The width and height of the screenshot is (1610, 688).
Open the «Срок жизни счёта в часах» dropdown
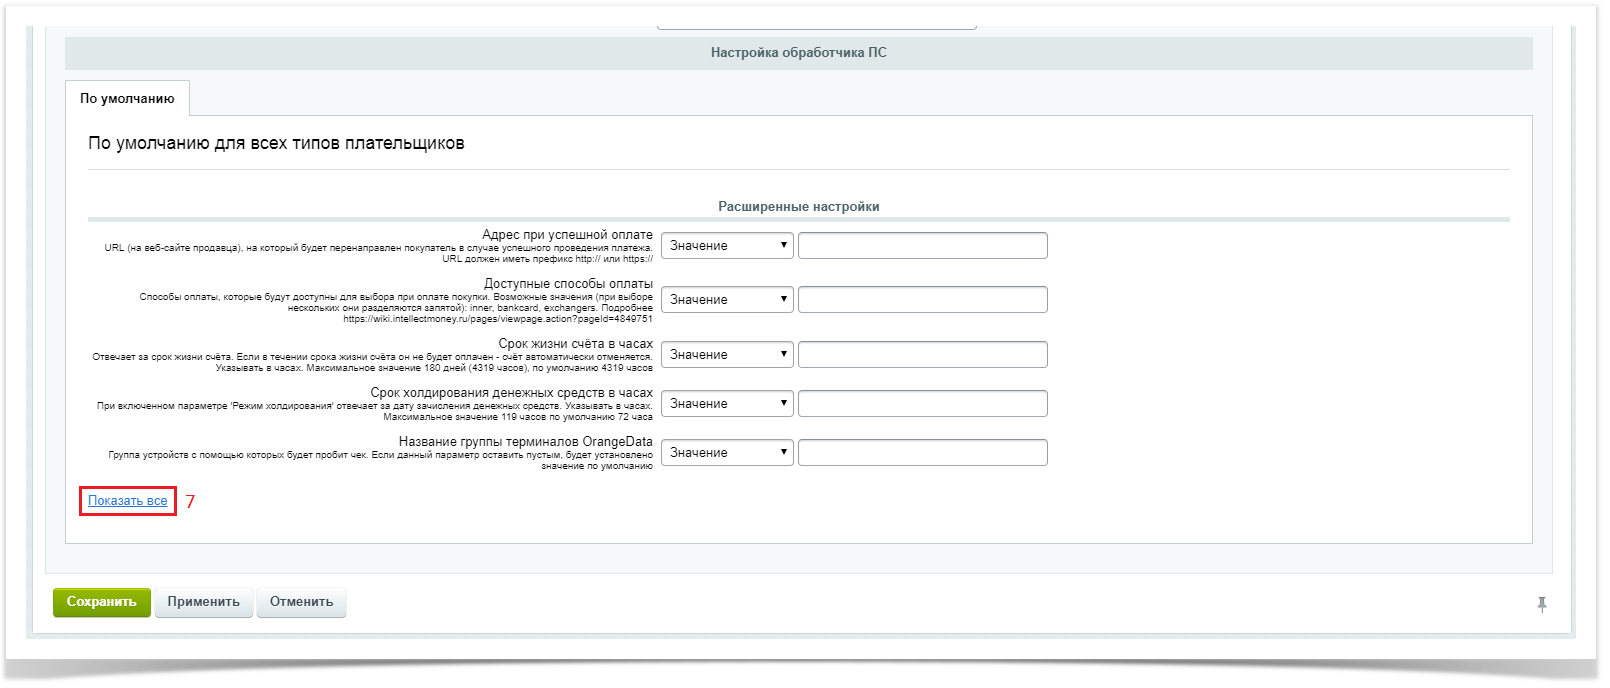point(727,355)
